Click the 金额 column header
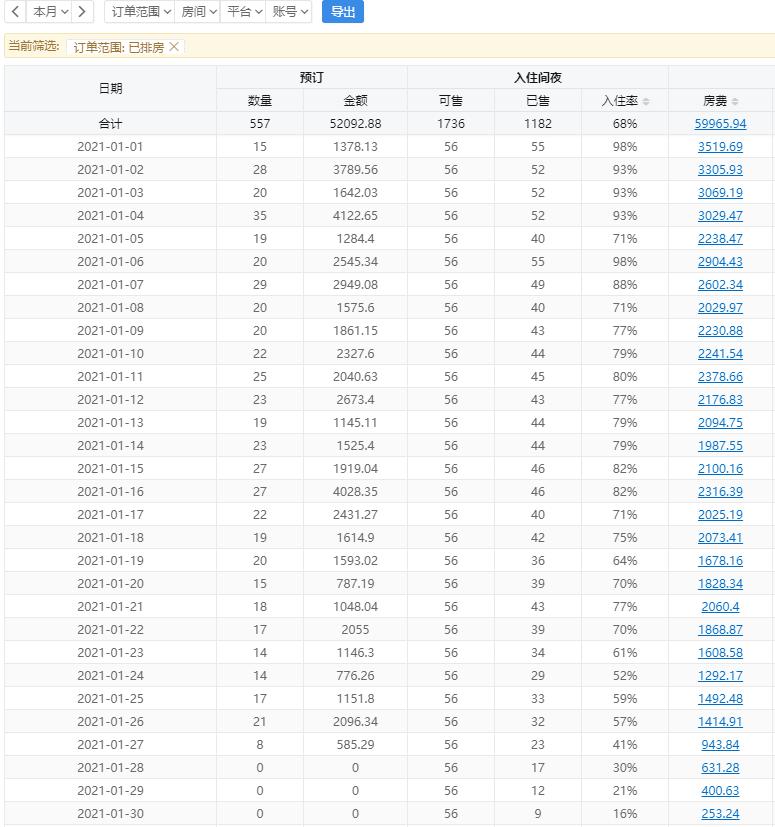The height and width of the screenshot is (827, 775). [x=355, y=100]
